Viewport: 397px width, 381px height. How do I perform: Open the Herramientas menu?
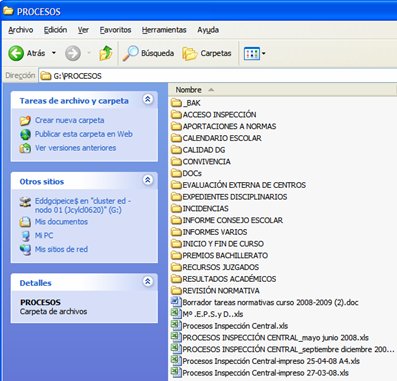pos(164,30)
